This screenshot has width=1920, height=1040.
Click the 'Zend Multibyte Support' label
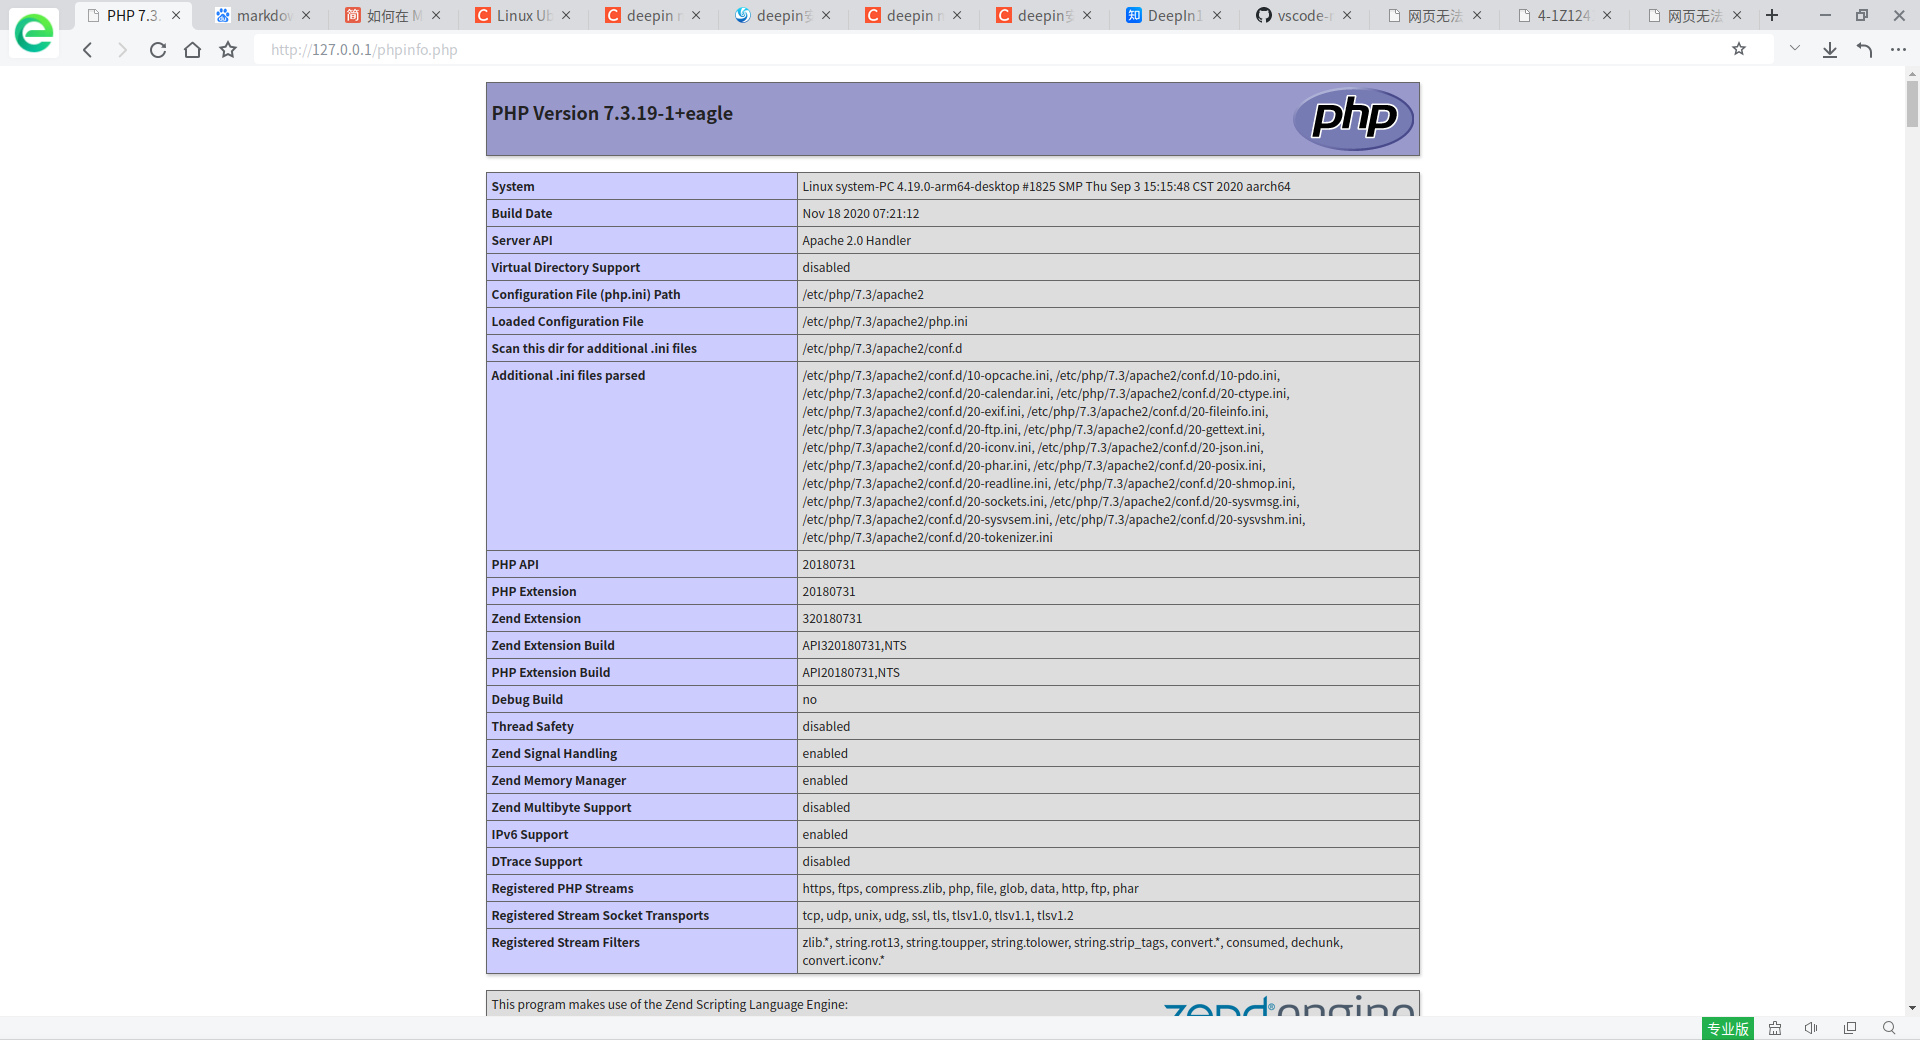pyautogui.click(x=562, y=807)
